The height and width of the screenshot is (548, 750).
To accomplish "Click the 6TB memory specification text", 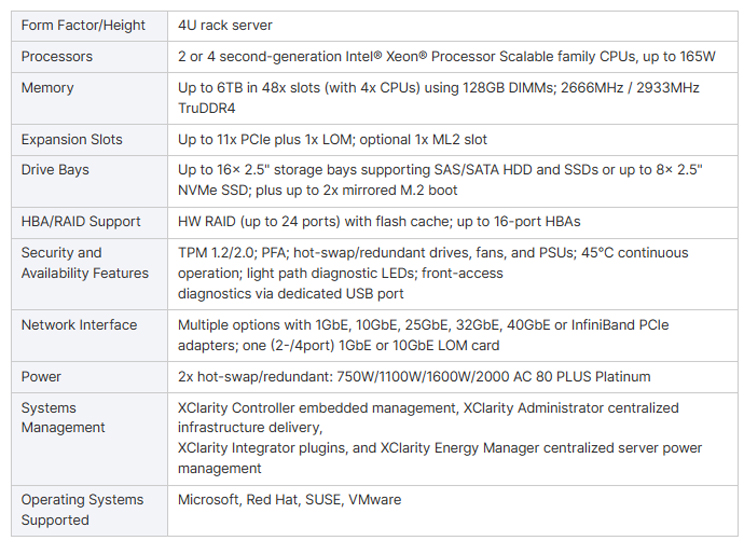I will (439, 98).
